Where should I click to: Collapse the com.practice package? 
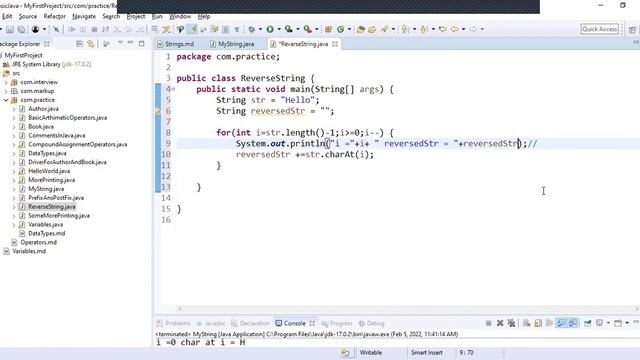(6, 100)
